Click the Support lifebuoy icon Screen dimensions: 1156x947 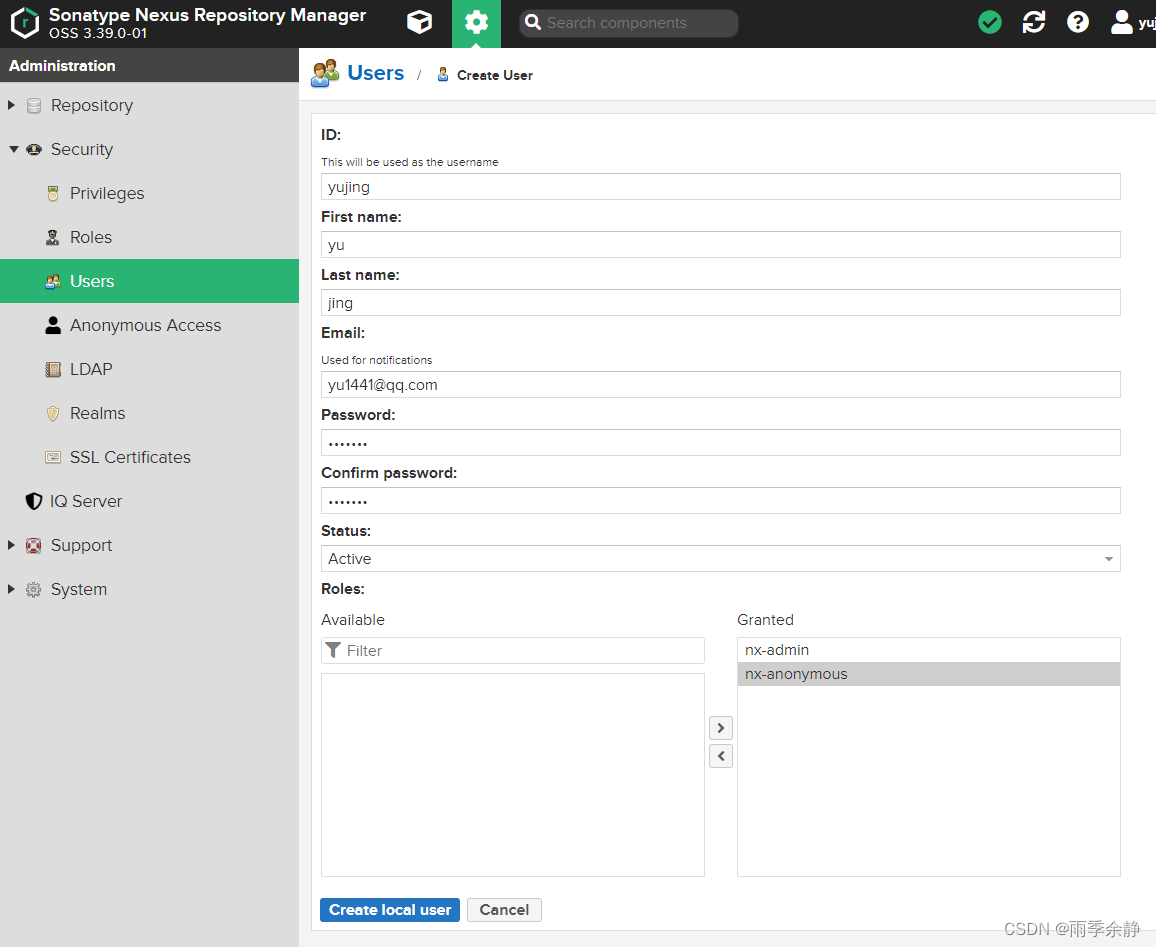tap(34, 545)
